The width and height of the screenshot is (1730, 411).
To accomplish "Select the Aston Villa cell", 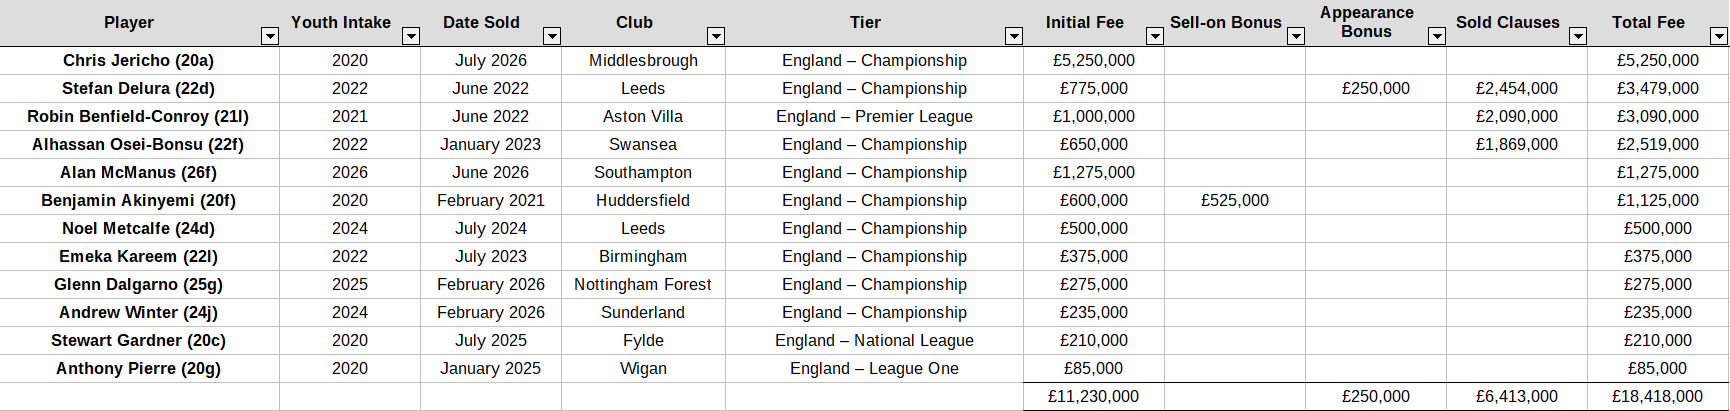I will (643, 116).
